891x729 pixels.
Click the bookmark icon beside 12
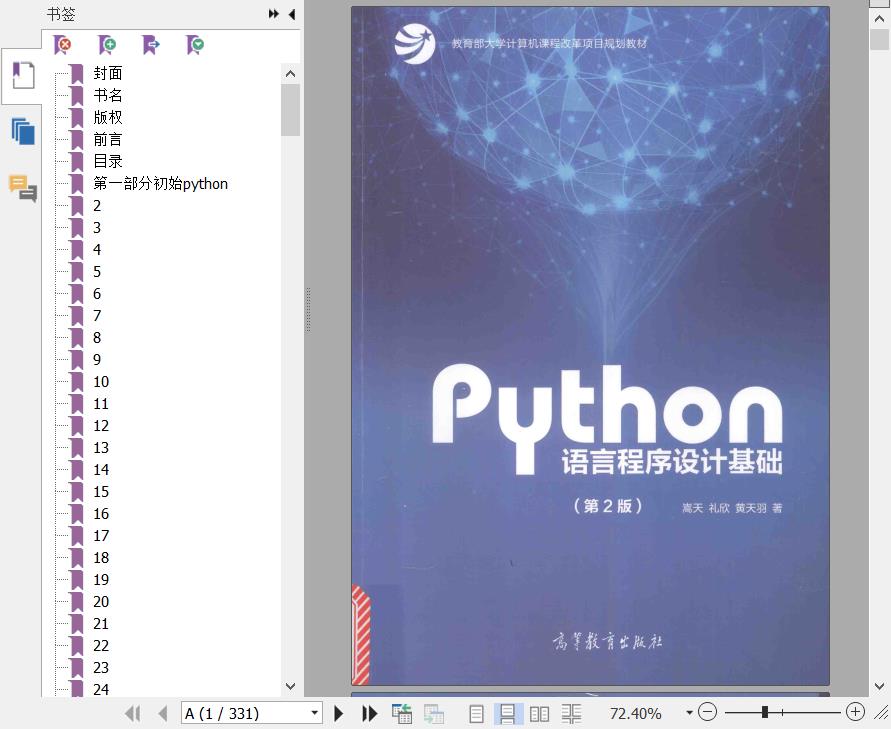tap(76, 426)
